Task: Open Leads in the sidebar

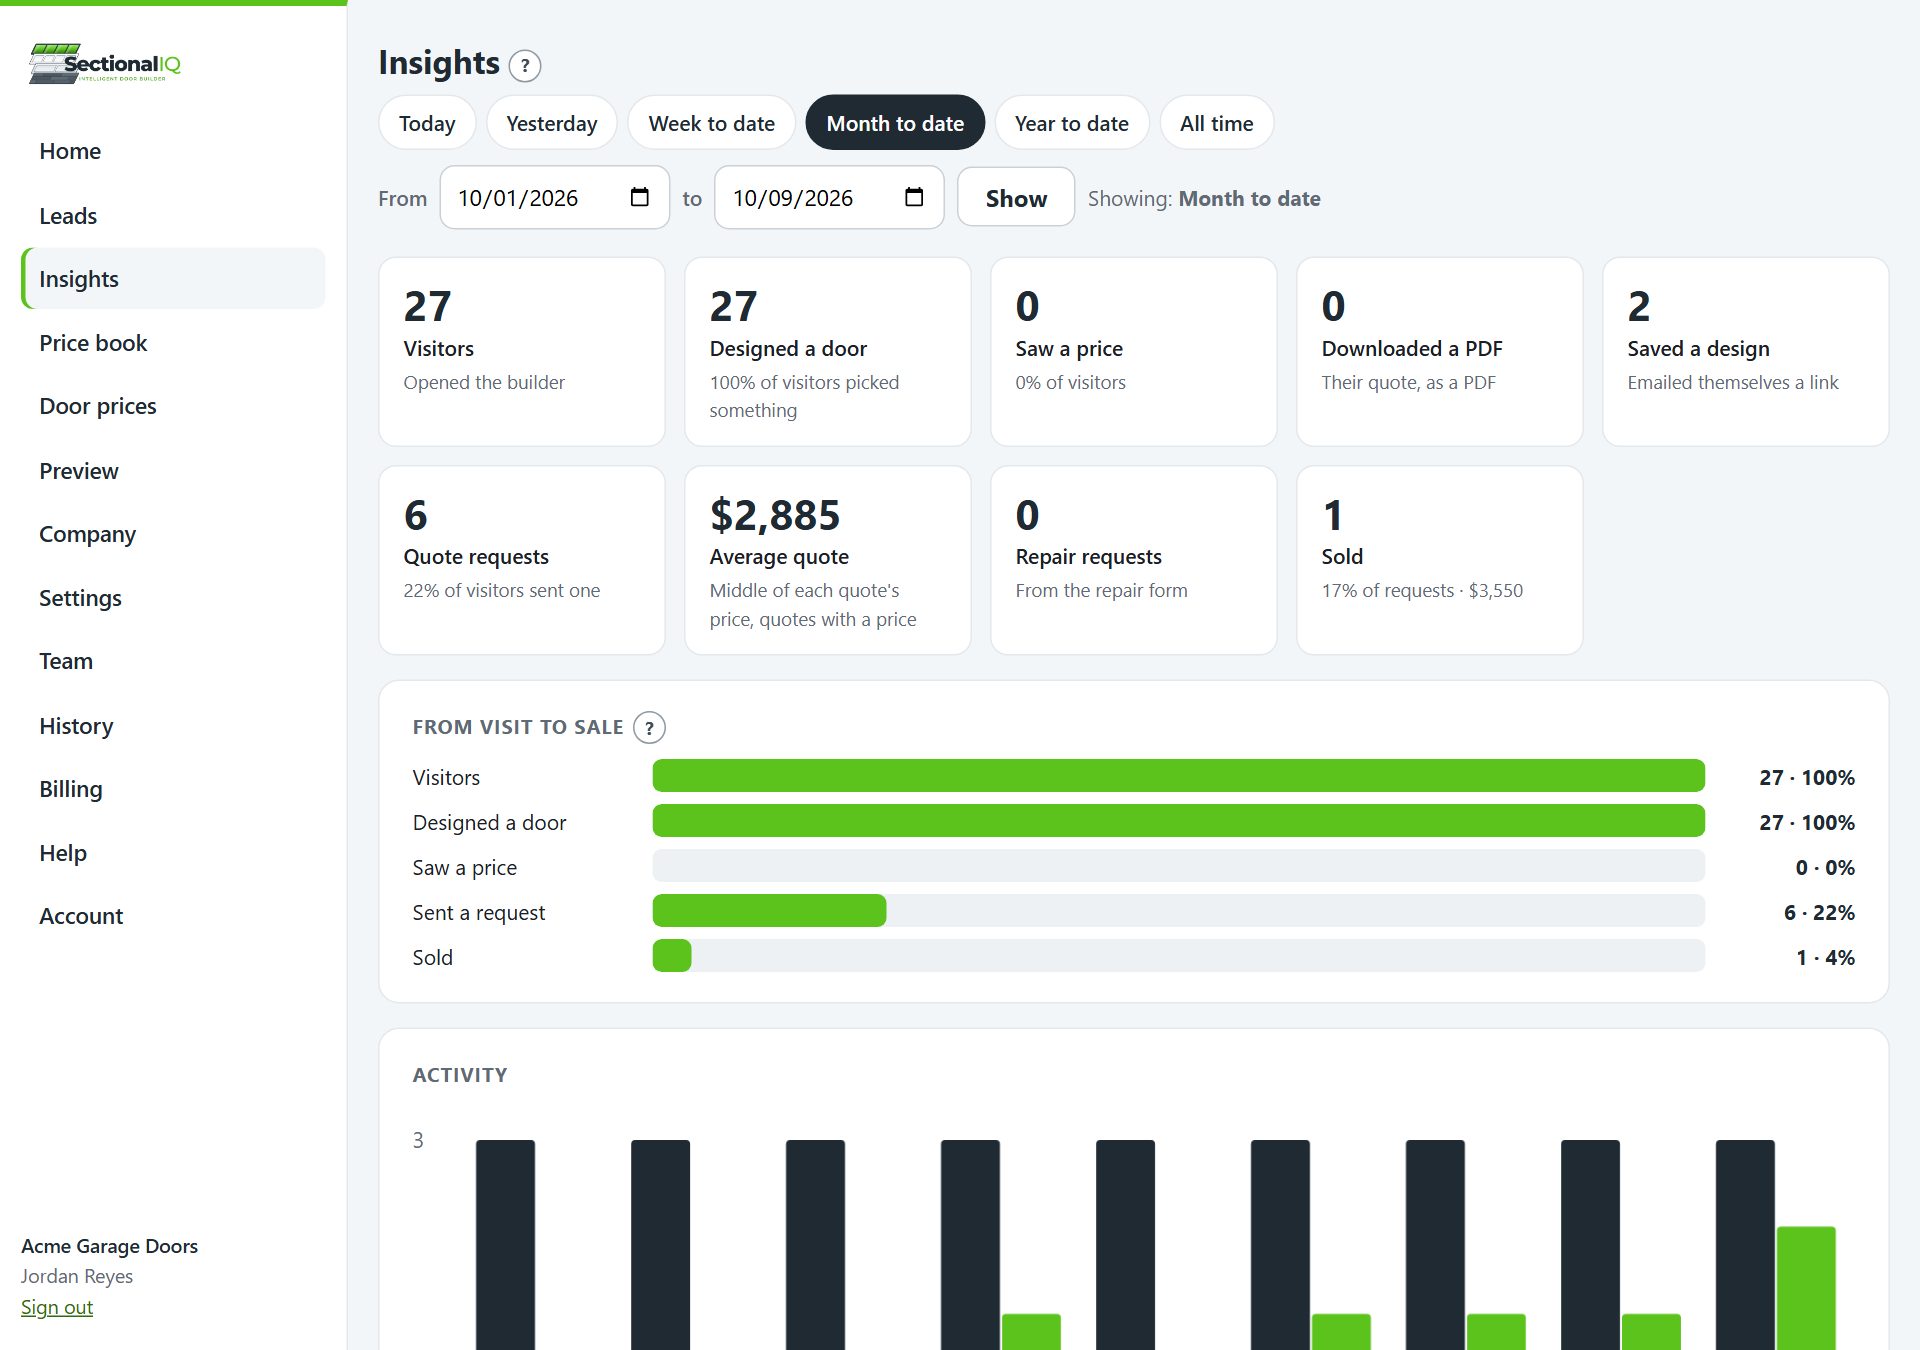Action: [172, 216]
